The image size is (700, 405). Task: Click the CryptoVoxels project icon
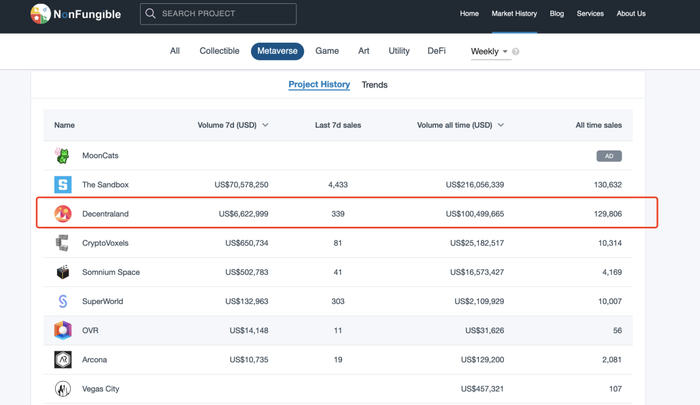pyautogui.click(x=62, y=243)
